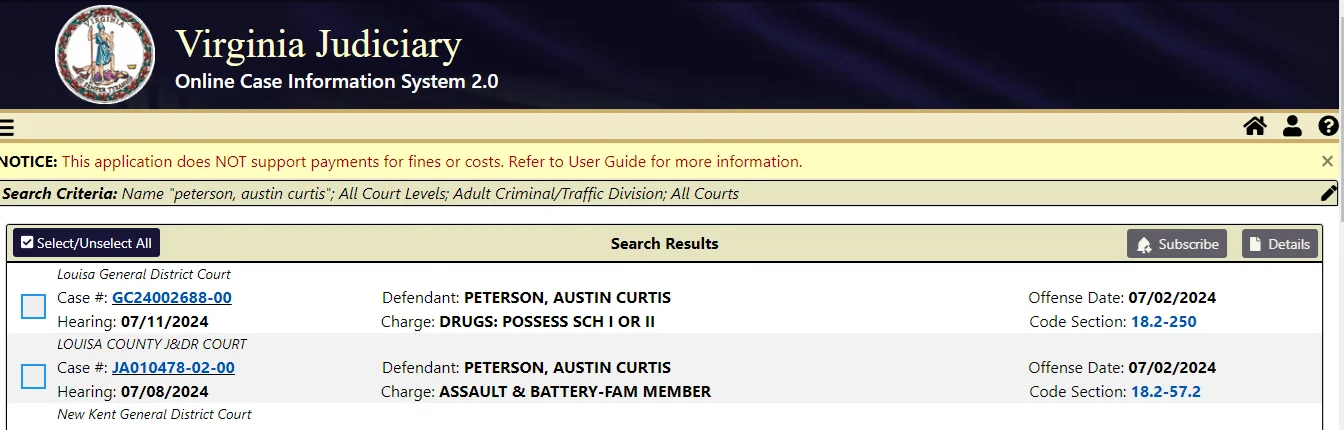Image resolution: width=1344 pixels, height=430 pixels.
Task: View Details of selected cases
Action: (x=1280, y=244)
